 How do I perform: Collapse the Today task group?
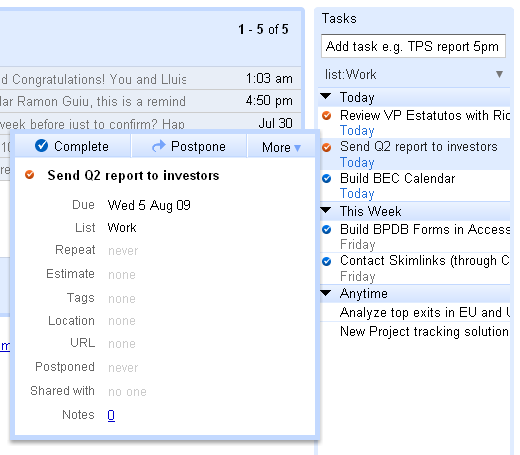[x=325, y=96]
